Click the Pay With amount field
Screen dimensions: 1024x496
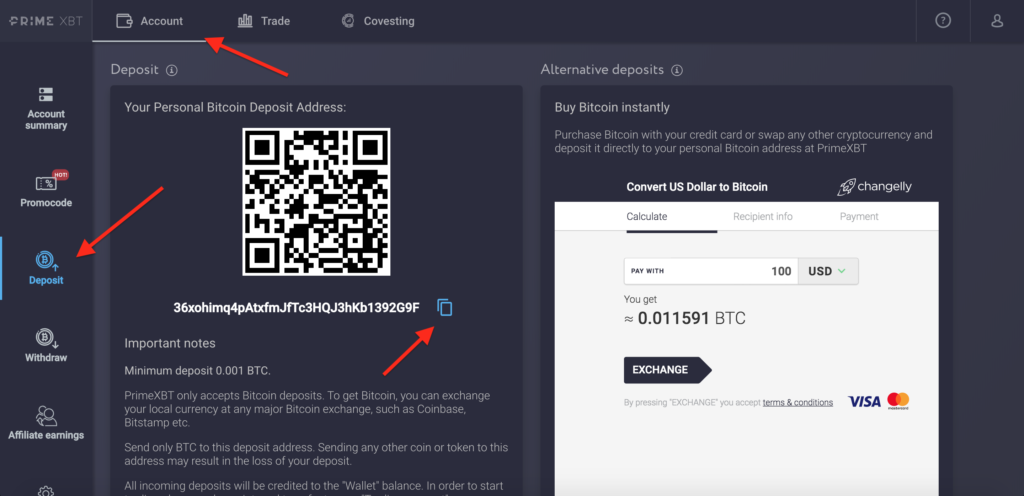[x=711, y=271]
